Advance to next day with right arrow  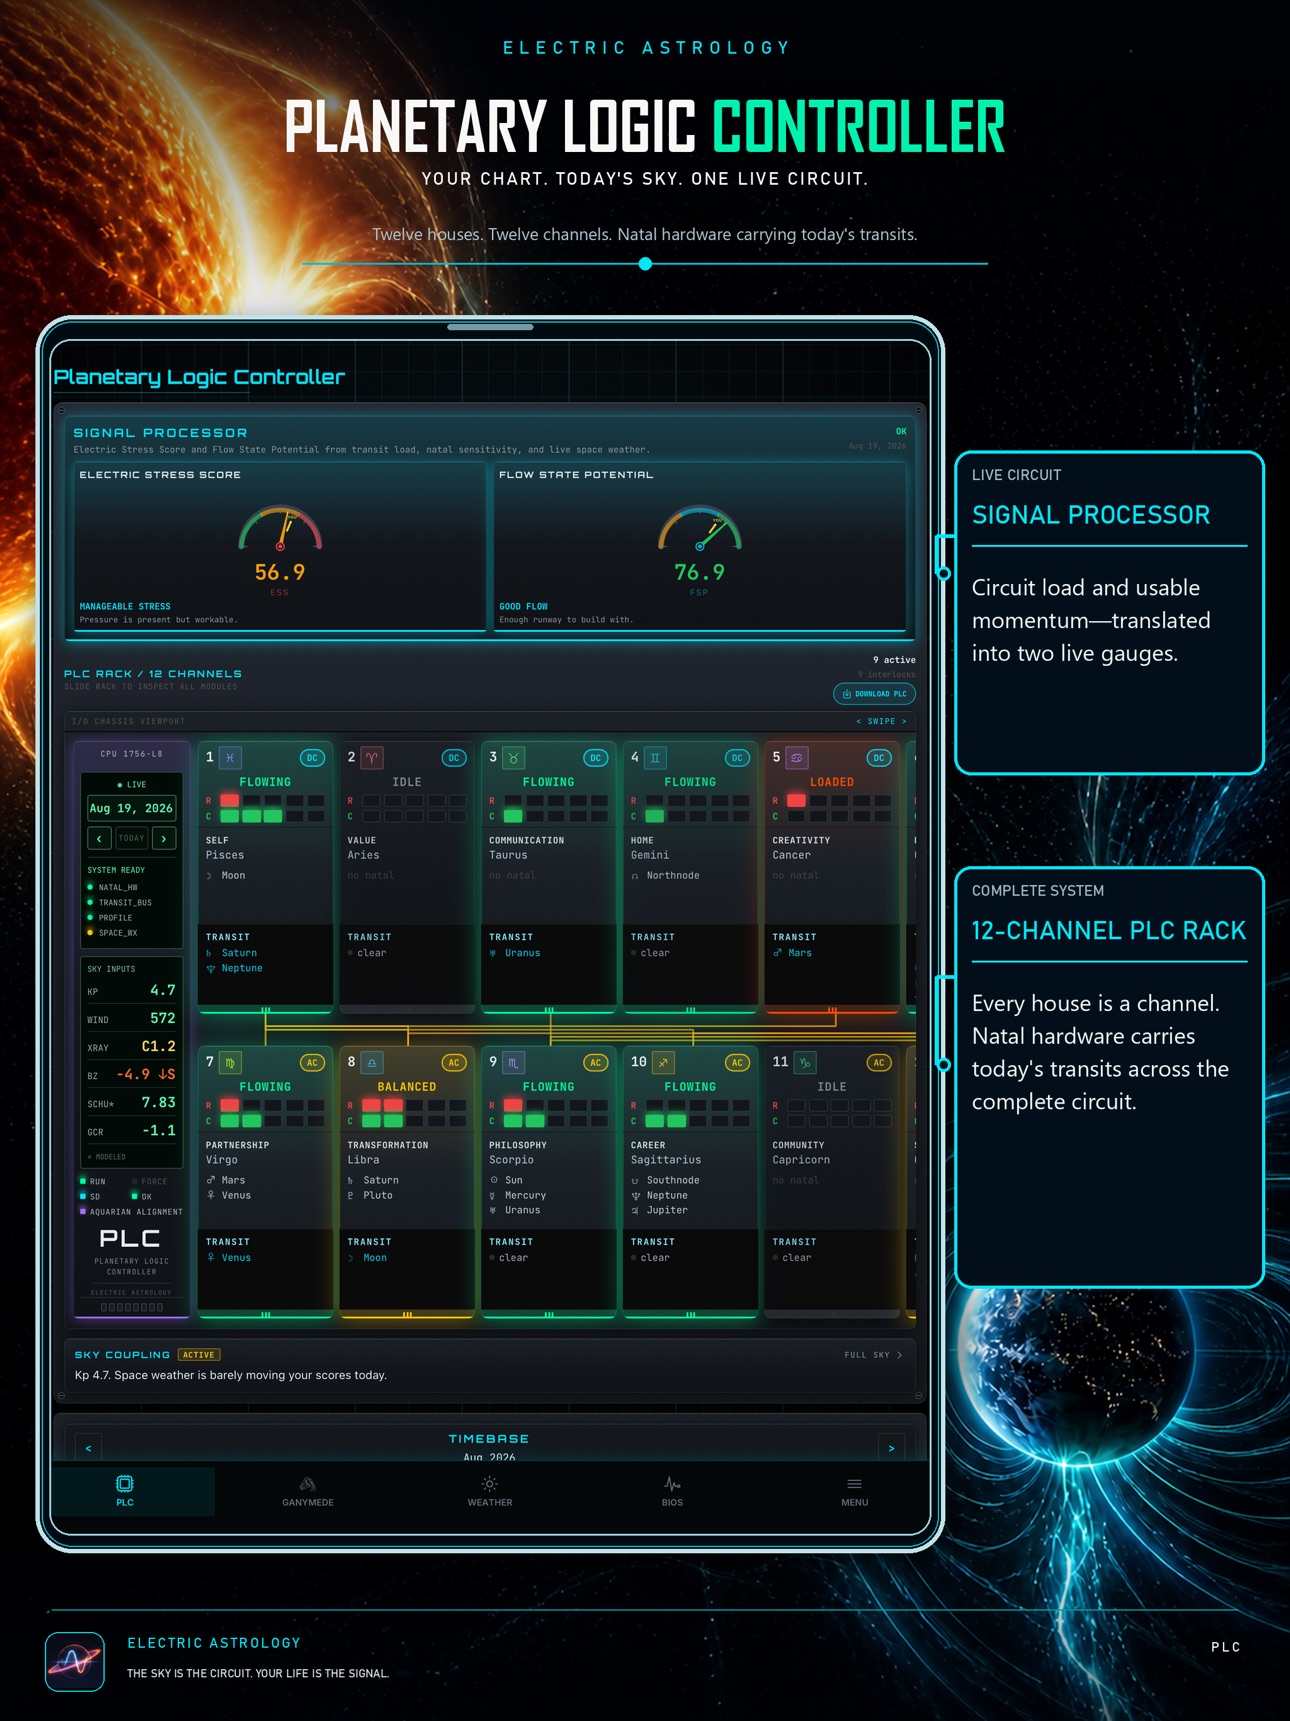point(164,838)
